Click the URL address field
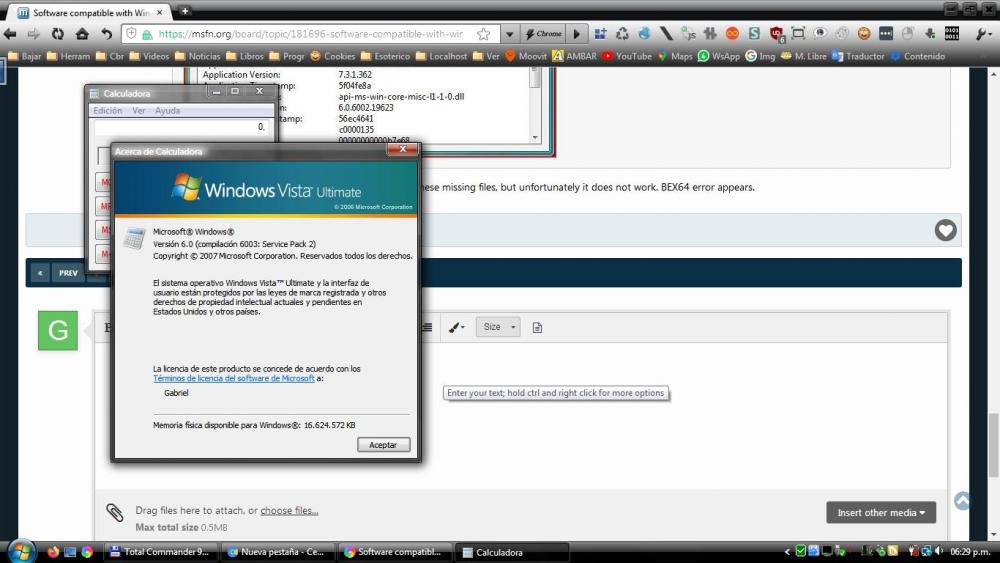The image size is (1000, 563). 311,34
